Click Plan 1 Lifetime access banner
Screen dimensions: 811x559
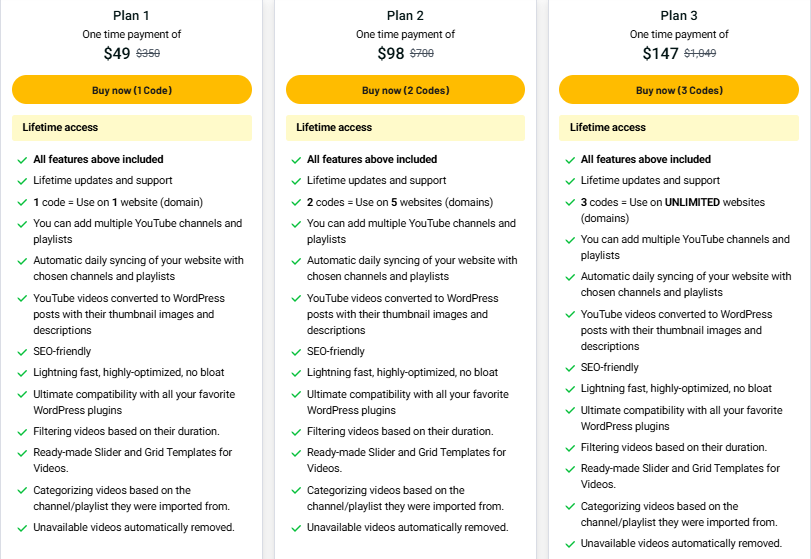coord(132,128)
